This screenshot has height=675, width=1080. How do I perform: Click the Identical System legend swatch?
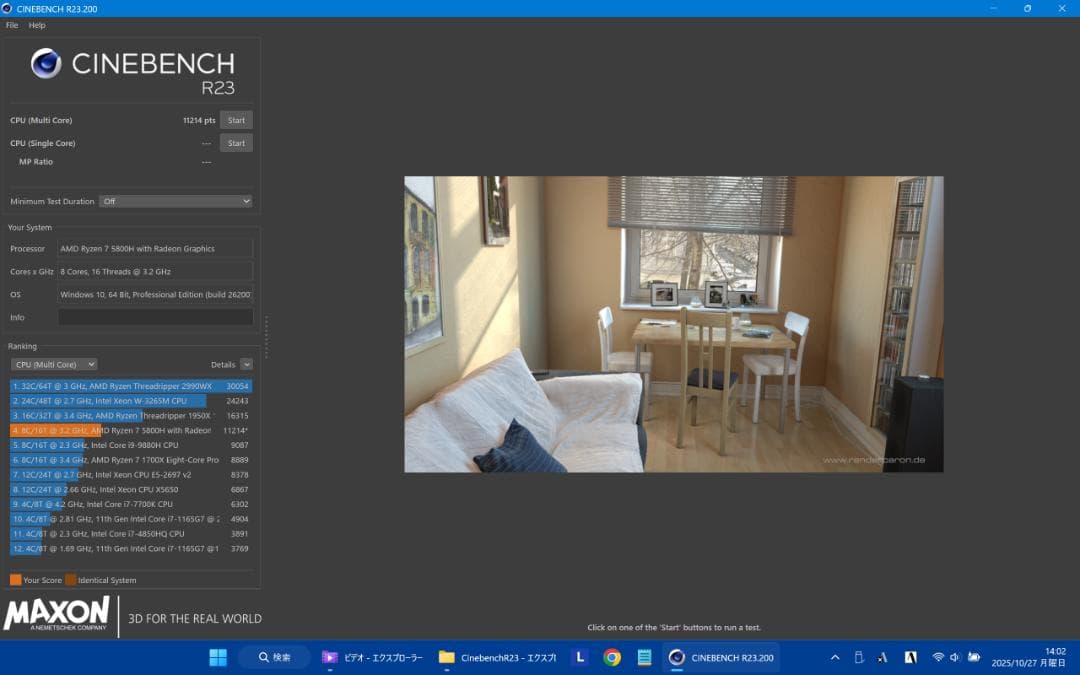tap(69, 580)
